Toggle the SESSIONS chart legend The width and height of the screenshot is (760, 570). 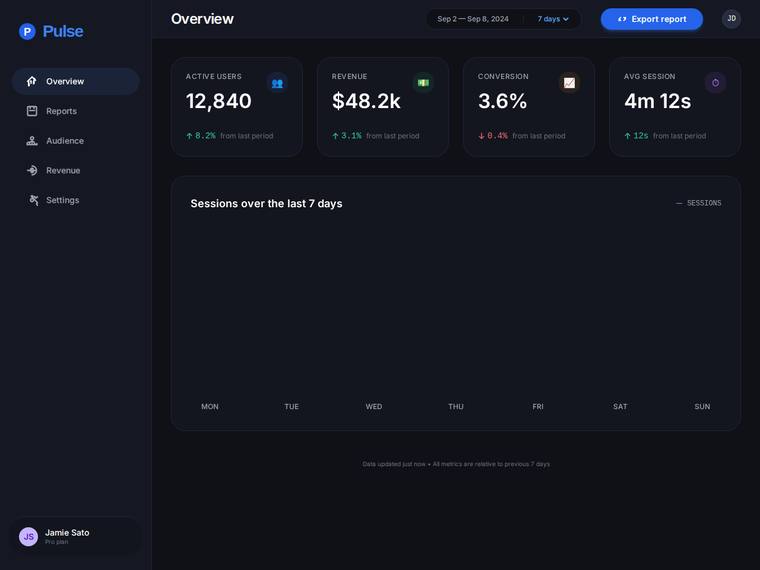(x=698, y=203)
